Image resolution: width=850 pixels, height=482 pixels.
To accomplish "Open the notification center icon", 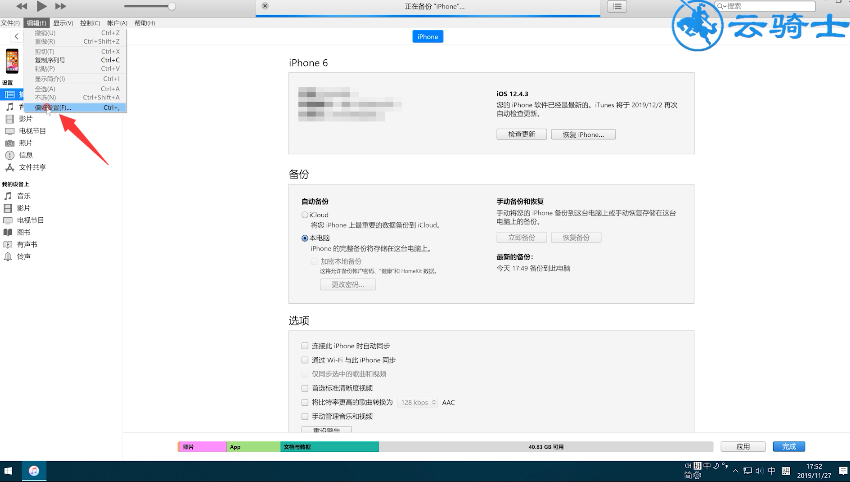I will [x=842, y=471].
